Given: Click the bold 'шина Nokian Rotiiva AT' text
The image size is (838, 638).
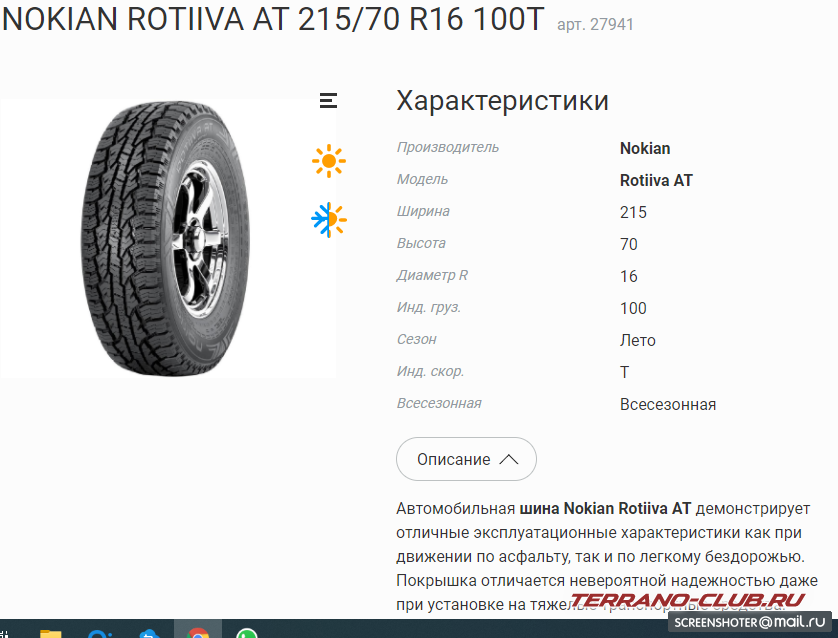Looking at the screenshot, I should pyautogui.click(x=605, y=508).
